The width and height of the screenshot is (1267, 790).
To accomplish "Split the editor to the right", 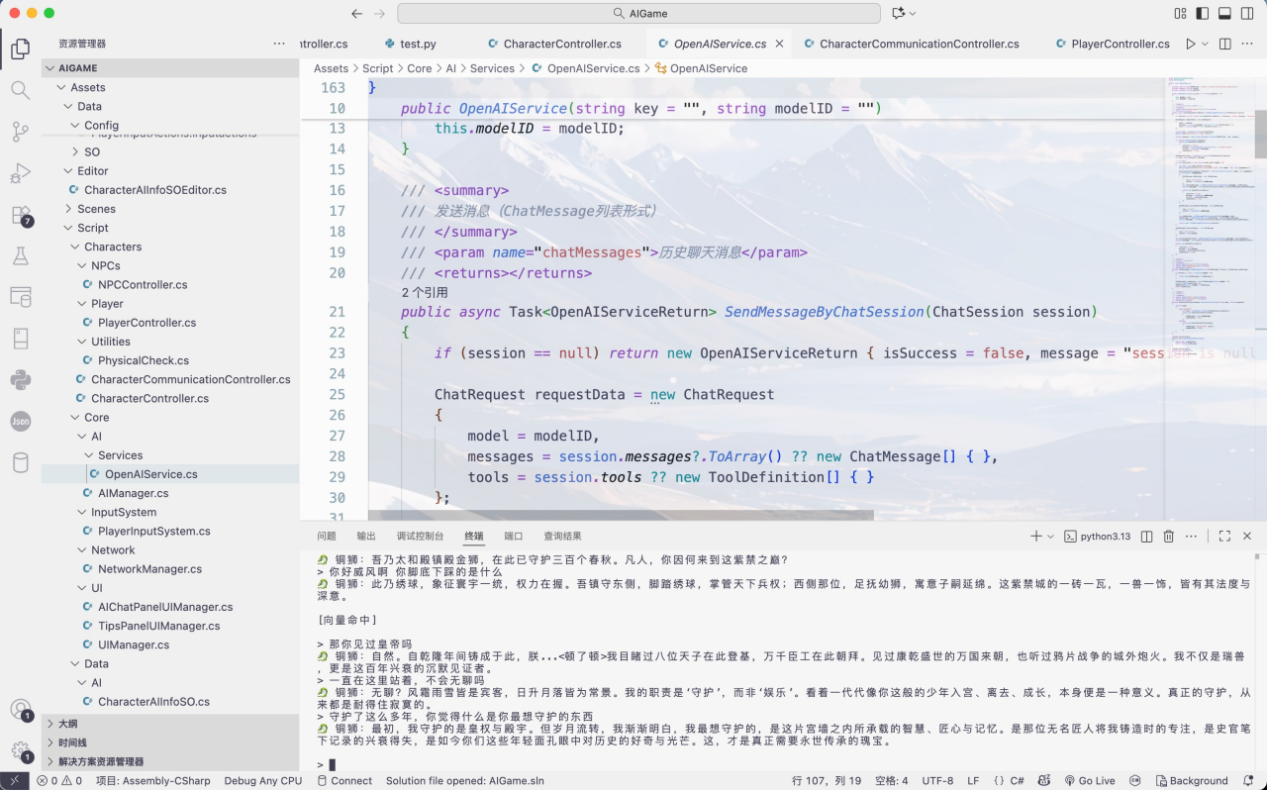I will (x=1226, y=44).
